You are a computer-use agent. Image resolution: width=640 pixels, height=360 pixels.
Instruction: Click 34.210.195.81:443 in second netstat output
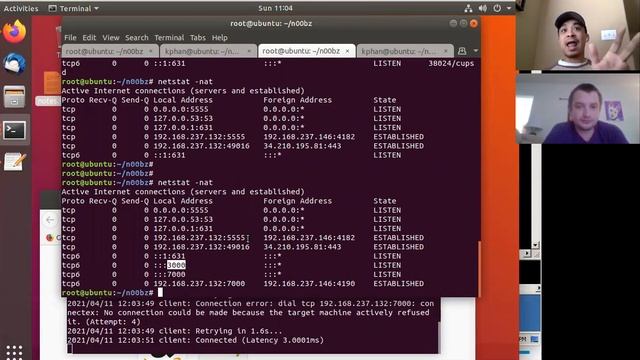(x=302, y=247)
